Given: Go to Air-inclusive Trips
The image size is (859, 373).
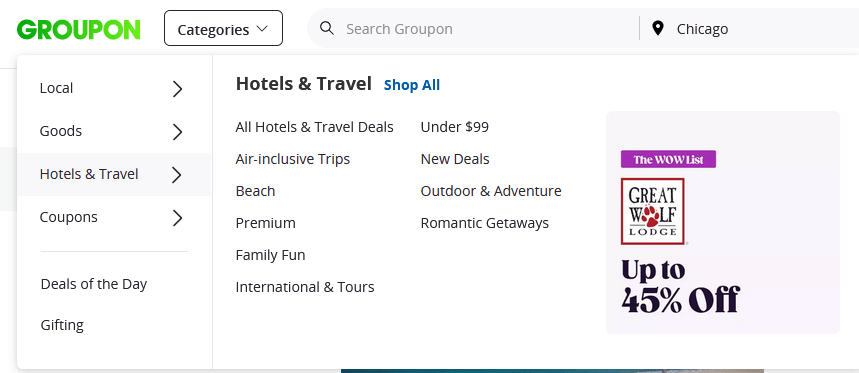Looking at the screenshot, I should click(293, 159).
